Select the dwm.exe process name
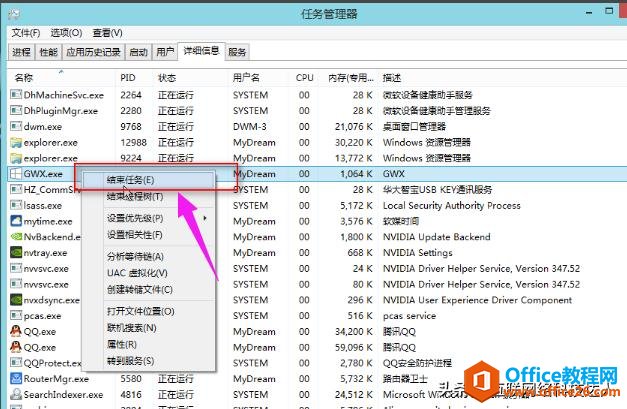 point(43,127)
